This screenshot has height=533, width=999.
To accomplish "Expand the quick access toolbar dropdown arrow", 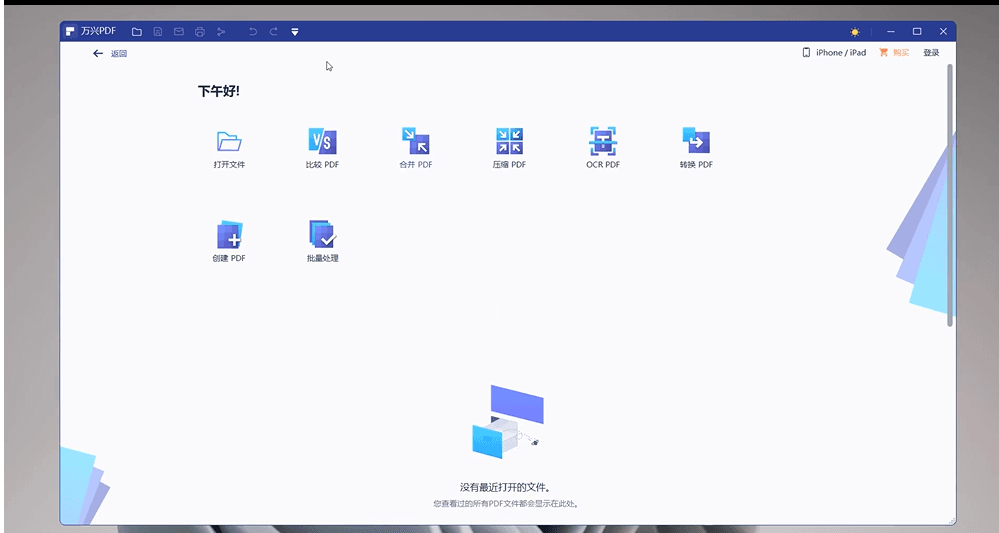I will tap(295, 32).
